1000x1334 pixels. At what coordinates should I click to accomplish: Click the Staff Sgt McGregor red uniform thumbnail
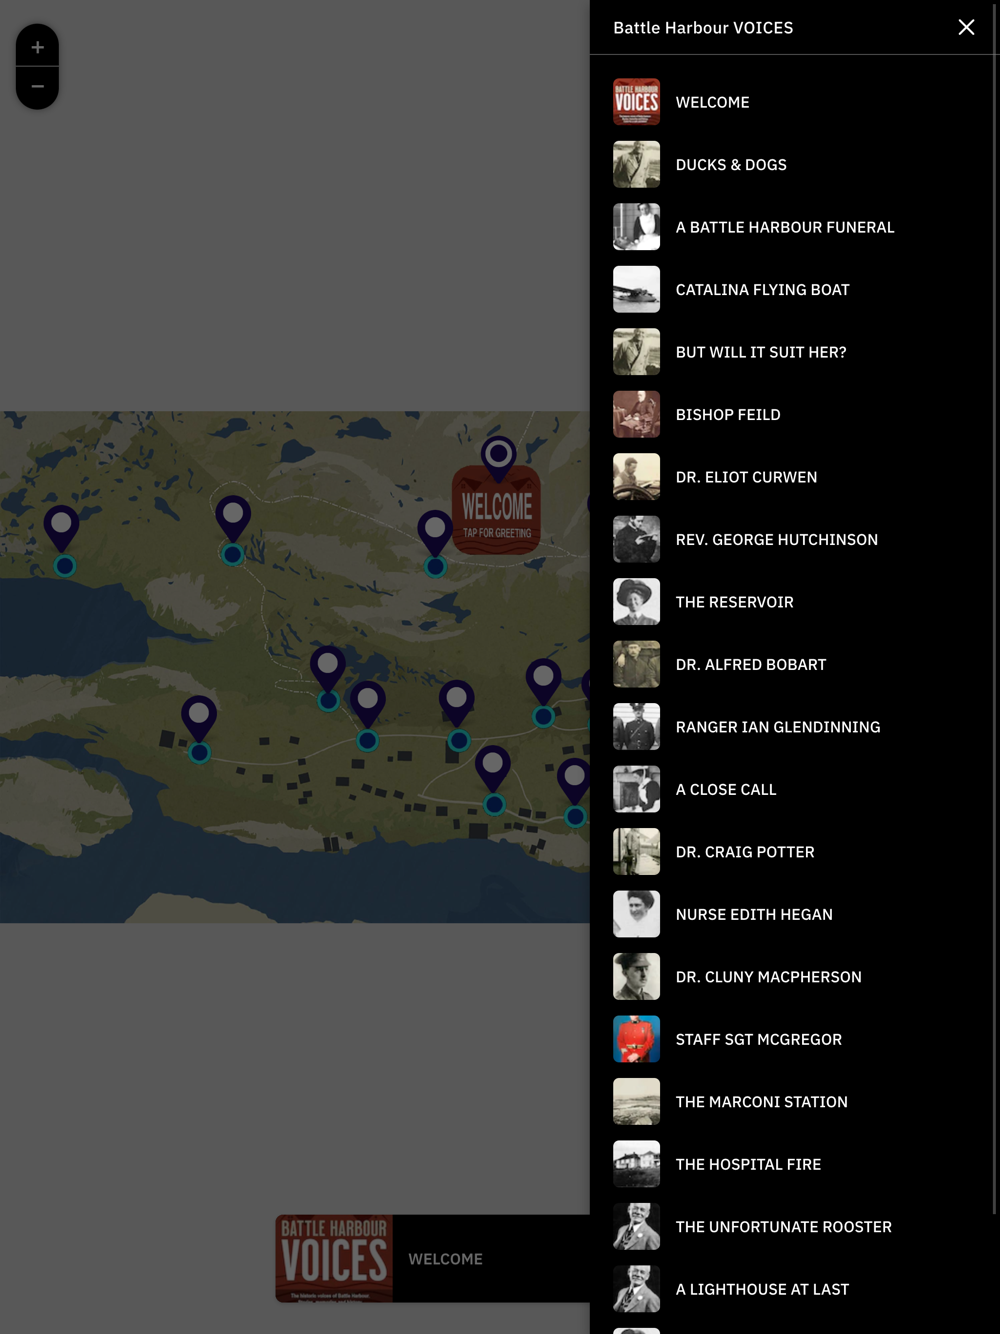(636, 1039)
